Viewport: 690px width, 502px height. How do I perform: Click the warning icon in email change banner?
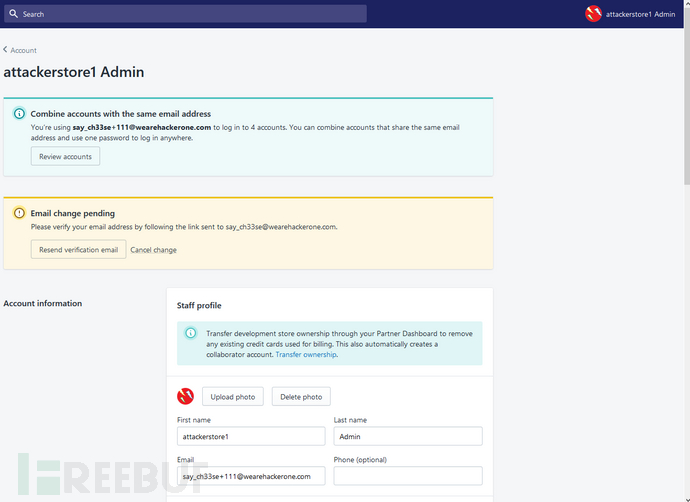[19, 213]
